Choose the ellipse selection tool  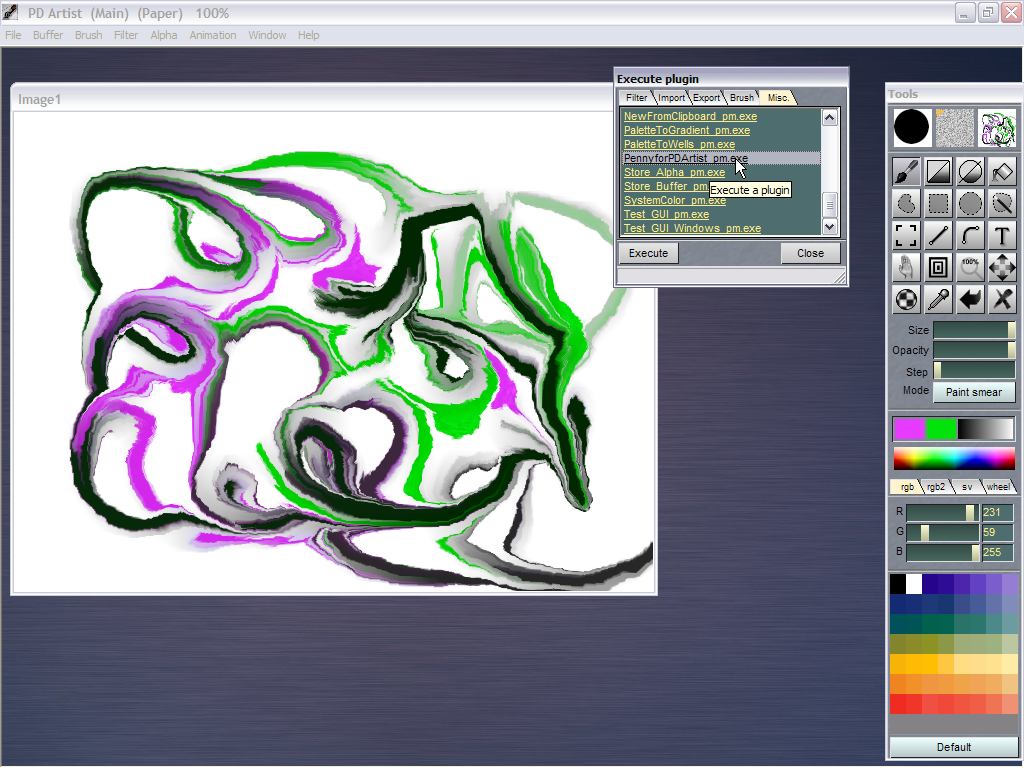[x=970, y=203]
